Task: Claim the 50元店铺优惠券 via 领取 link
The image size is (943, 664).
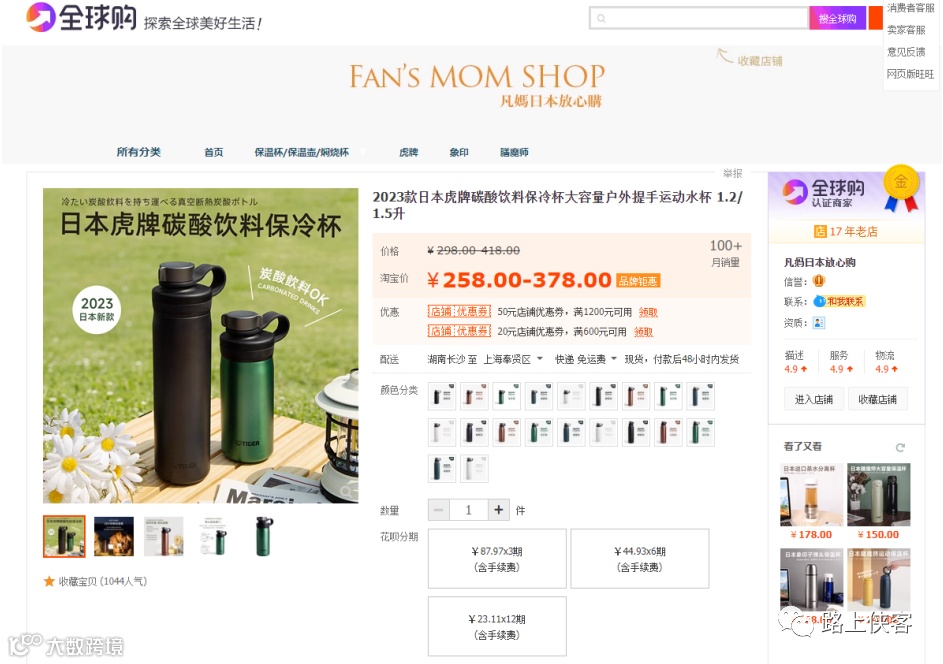Action: point(648,312)
